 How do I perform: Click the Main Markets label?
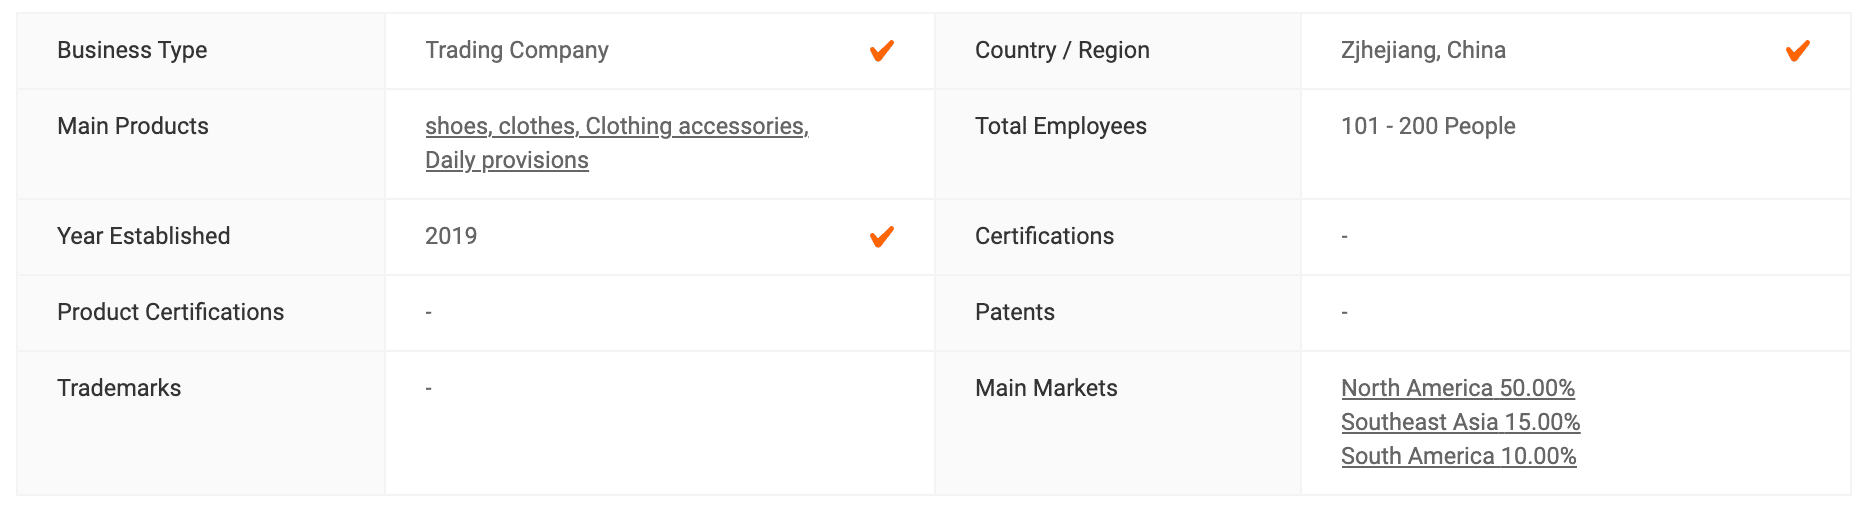pyautogui.click(x=1046, y=388)
